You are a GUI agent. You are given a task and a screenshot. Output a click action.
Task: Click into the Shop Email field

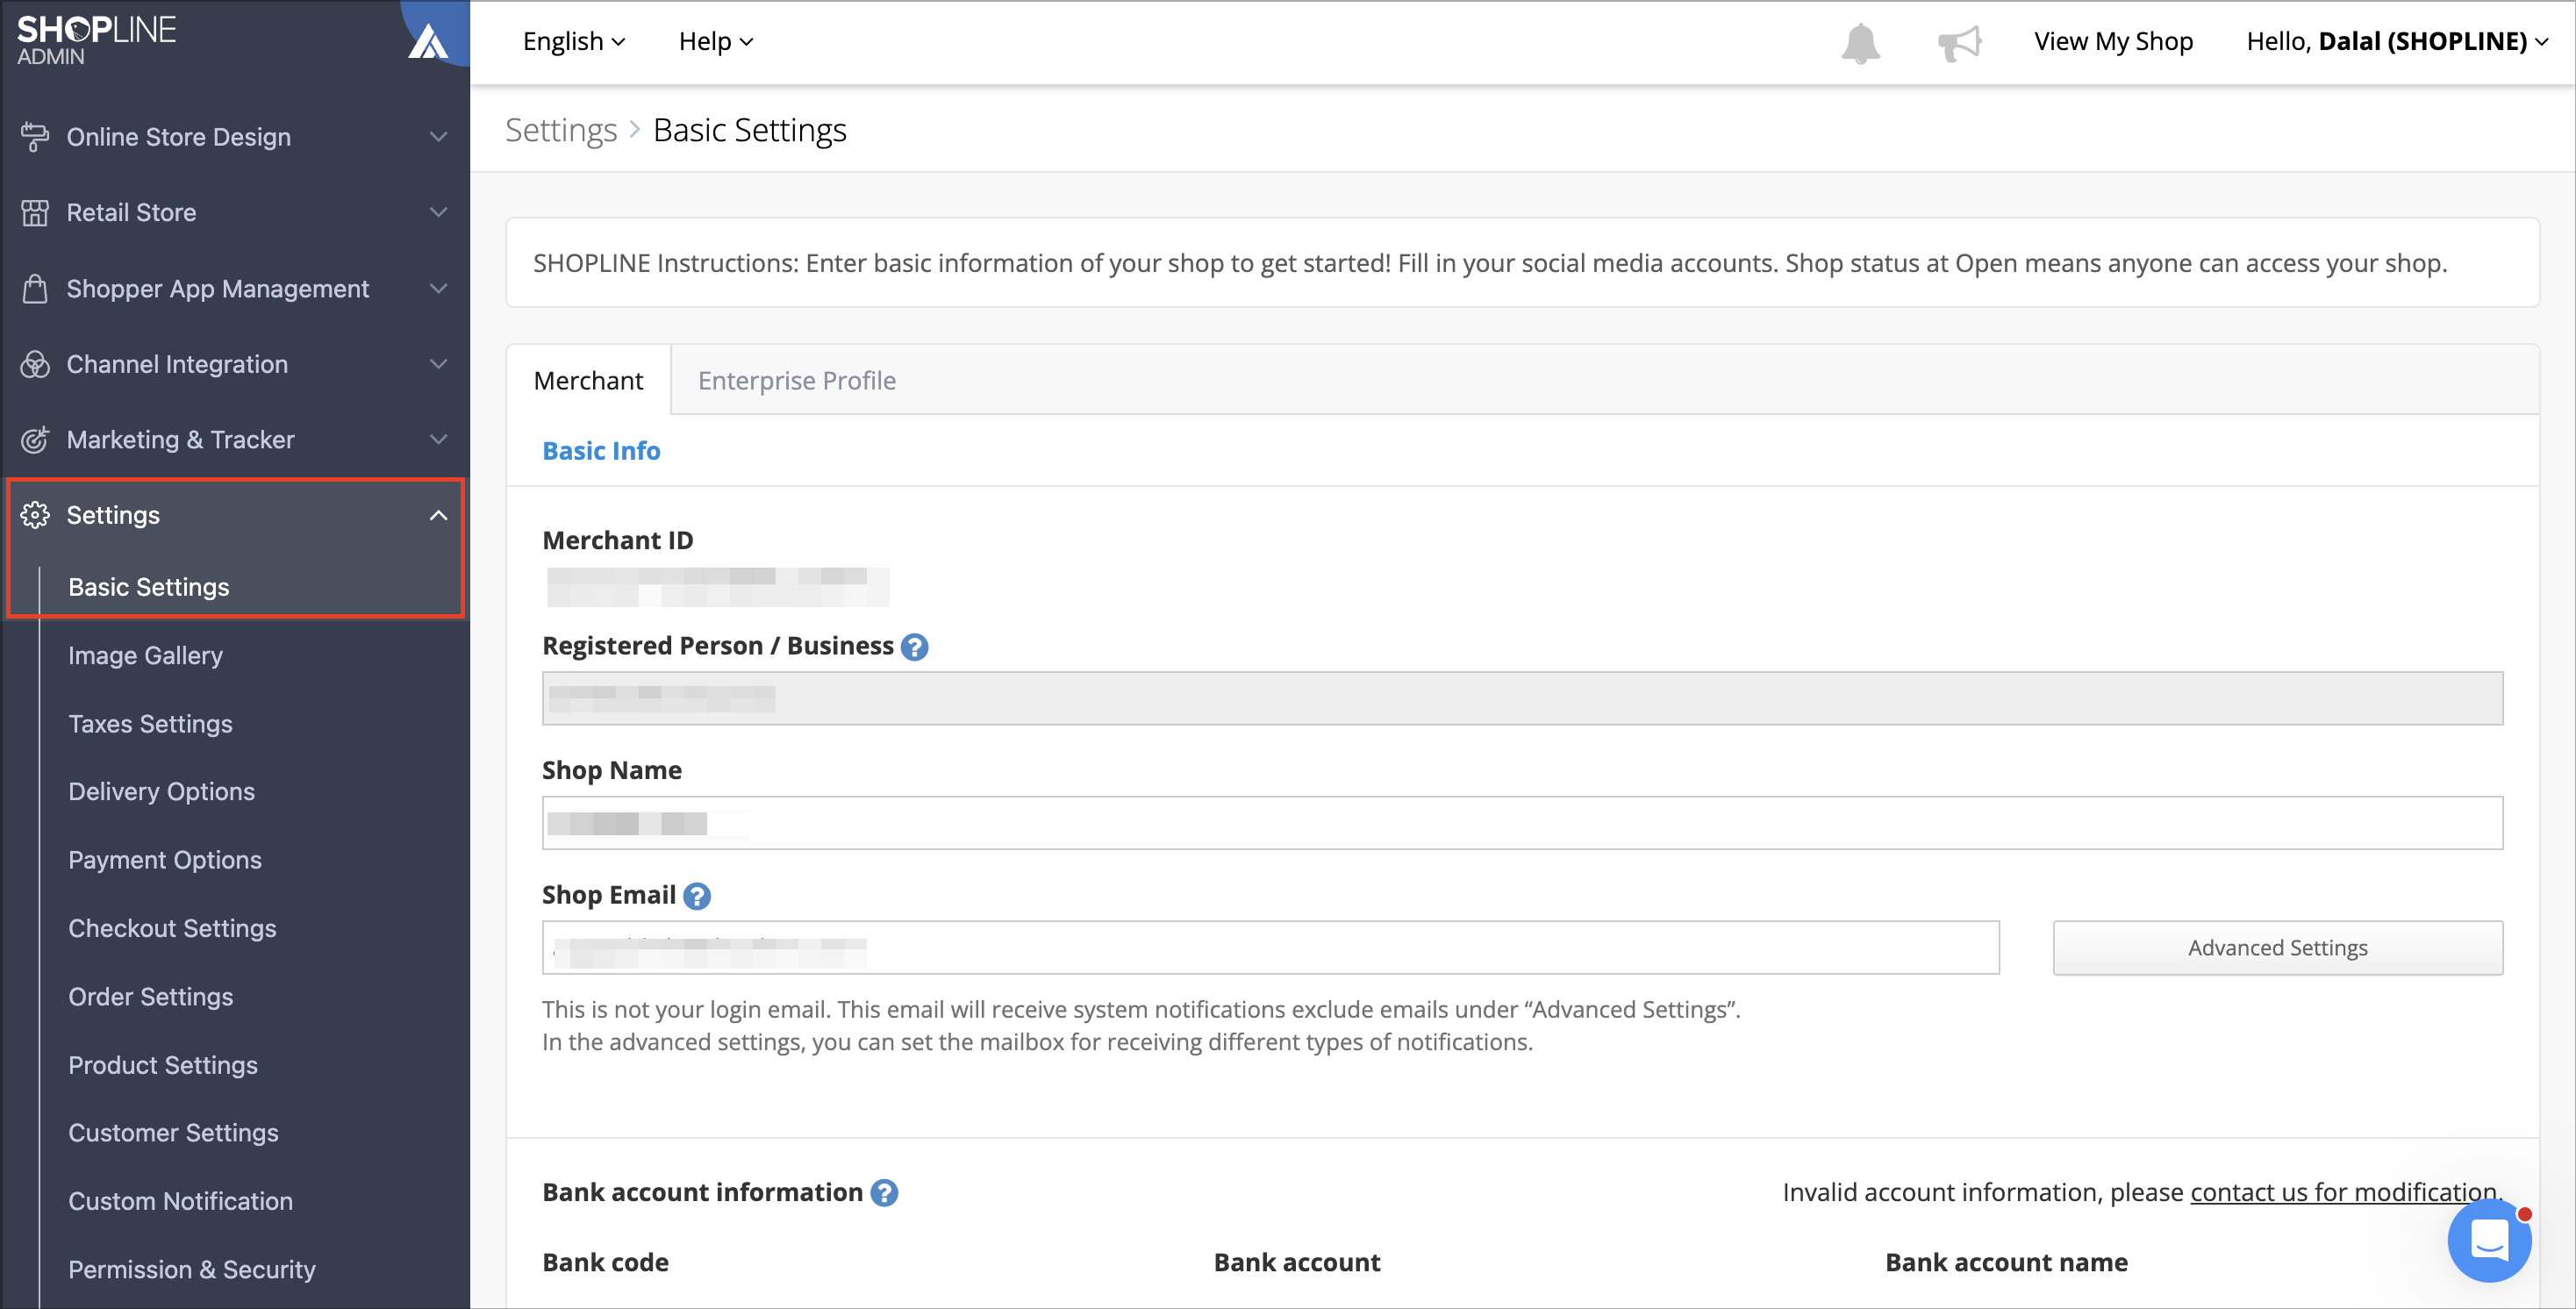[1270, 948]
